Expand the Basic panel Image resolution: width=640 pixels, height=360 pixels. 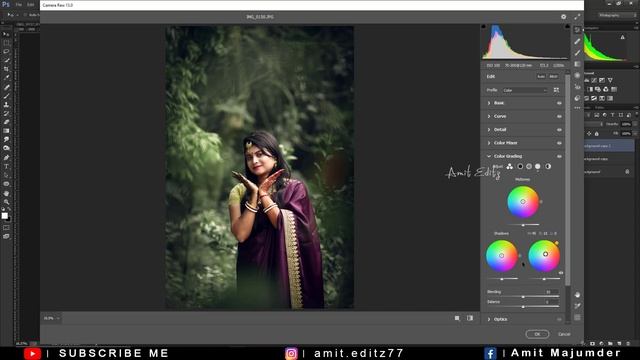point(489,103)
